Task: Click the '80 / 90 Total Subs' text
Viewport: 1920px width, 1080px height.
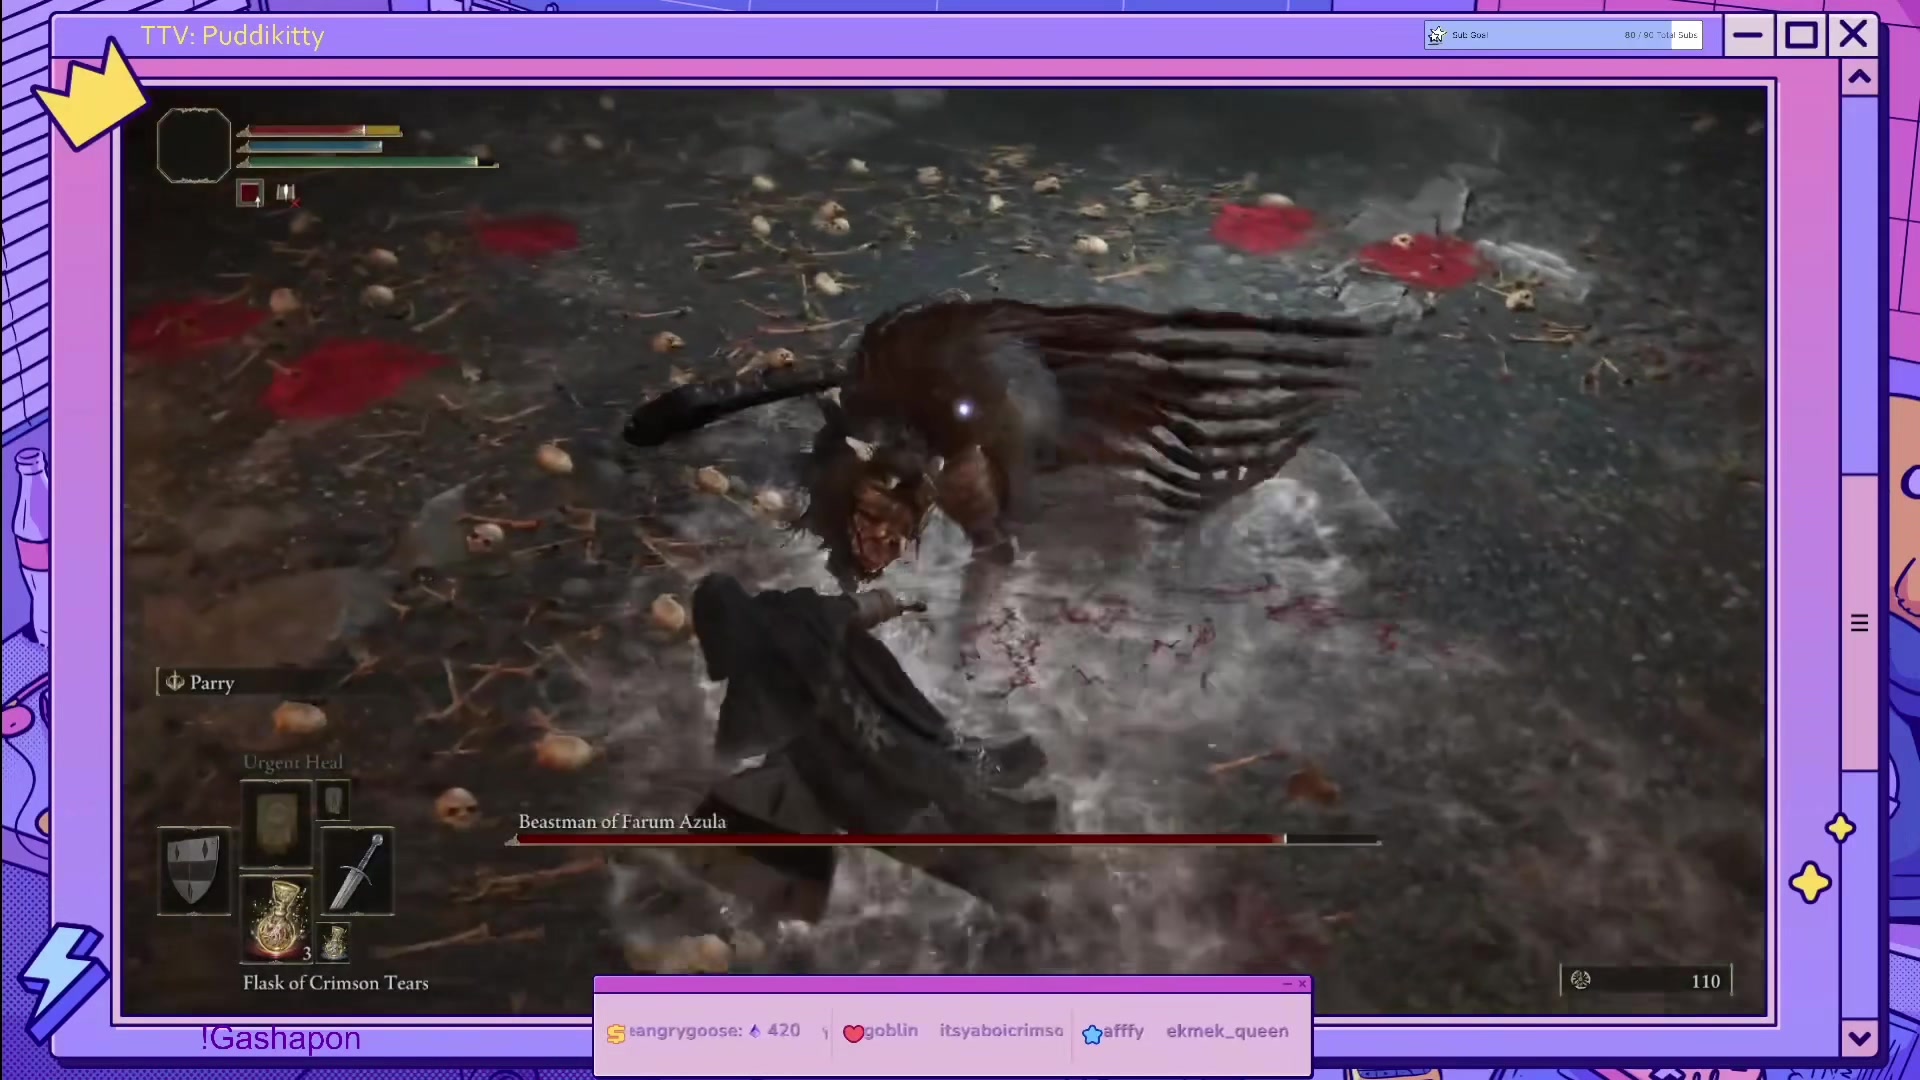Action: 1660,35
